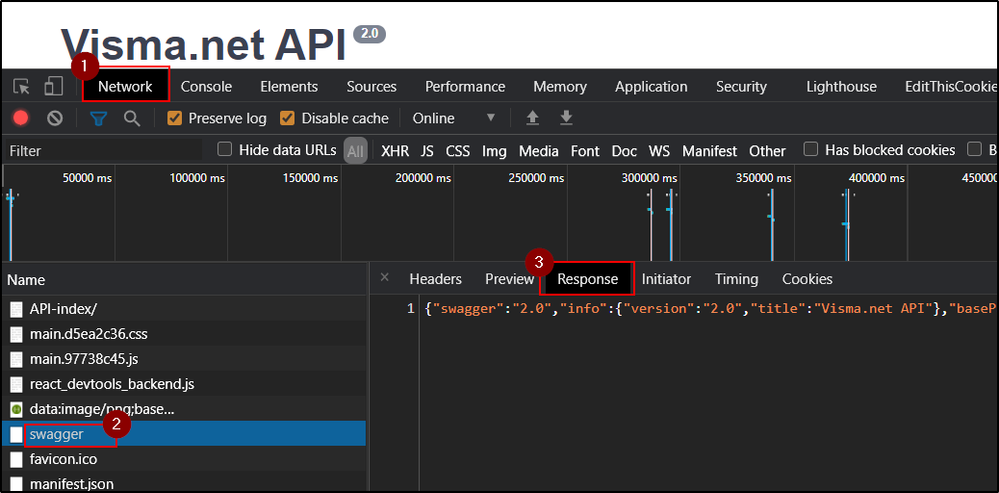Disable the Preserve log checkbox
Image resolution: width=999 pixels, height=493 pixels.
coord(175,118)
